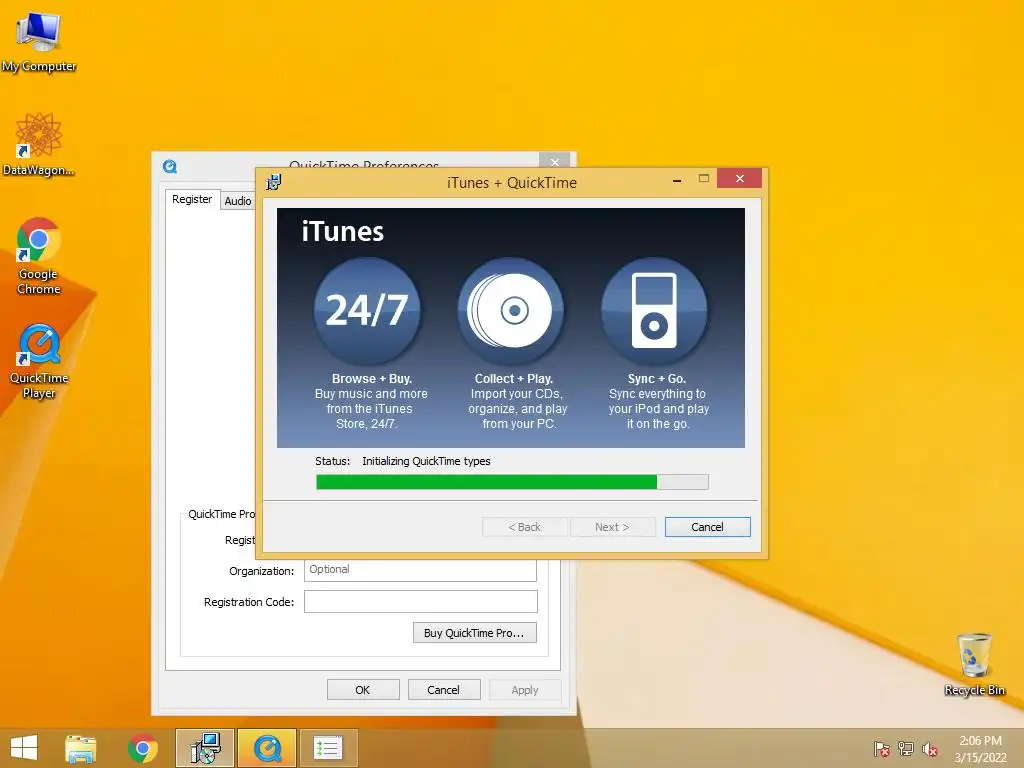
Task: Click the installer icon in the iTunes title bar
Action: coord(274,182)
